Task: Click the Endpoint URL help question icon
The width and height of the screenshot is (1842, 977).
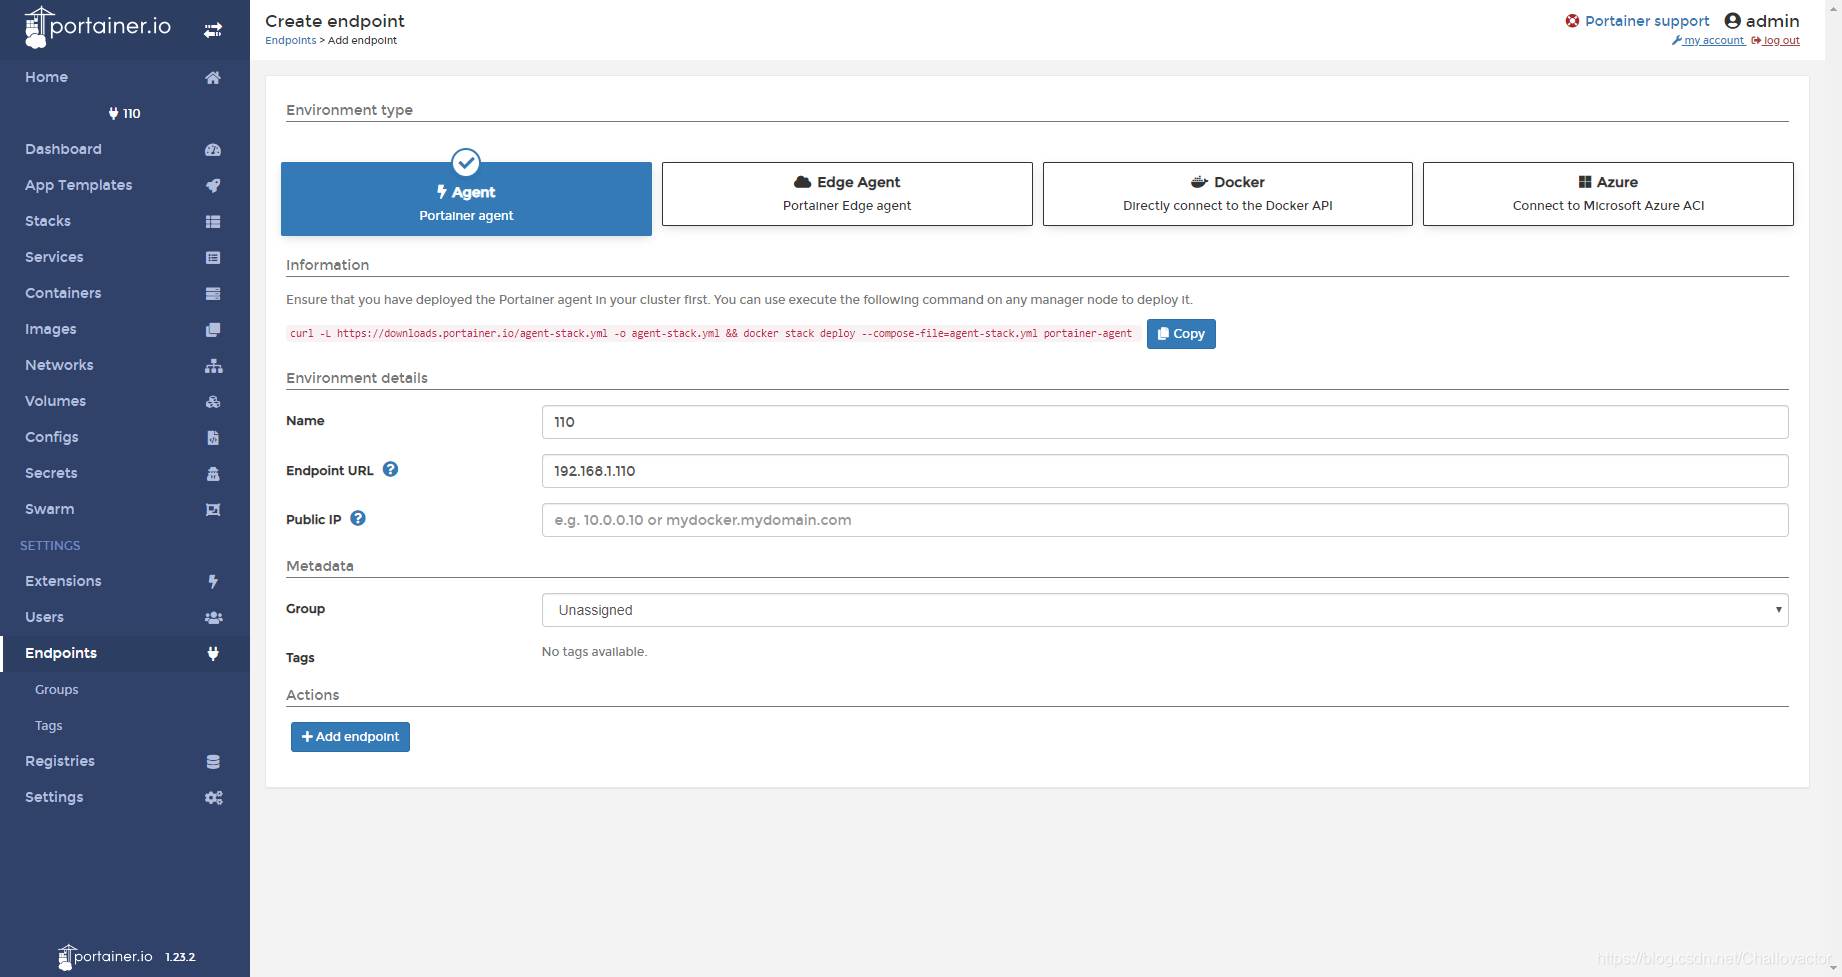Action: pyautogui.click(x=391, y=469)
